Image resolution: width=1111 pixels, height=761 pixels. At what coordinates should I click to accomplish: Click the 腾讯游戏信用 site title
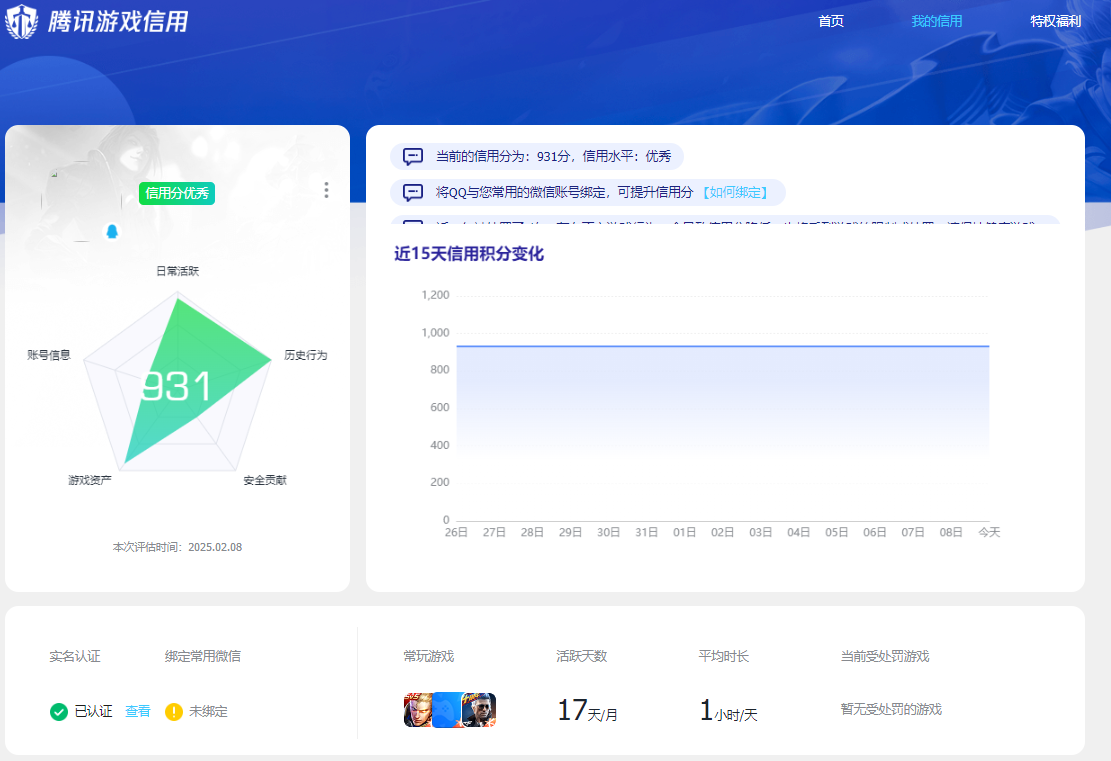118,21
